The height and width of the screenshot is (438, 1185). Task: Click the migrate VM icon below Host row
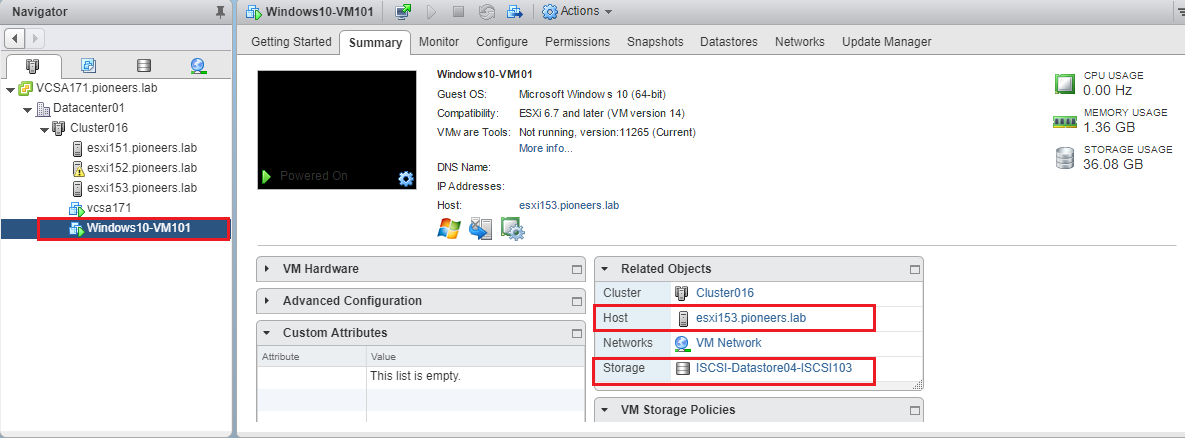481,228
